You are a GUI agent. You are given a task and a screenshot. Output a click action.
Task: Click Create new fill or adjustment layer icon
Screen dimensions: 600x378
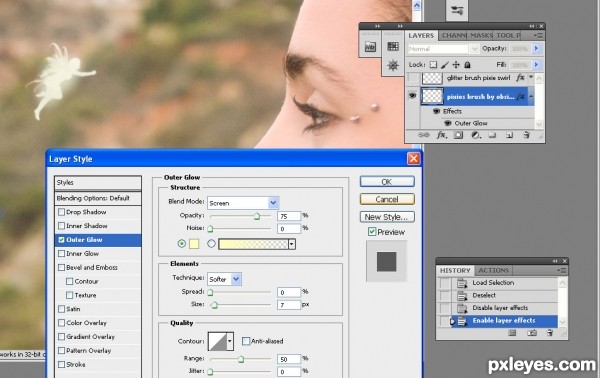(x=476, y=135)
